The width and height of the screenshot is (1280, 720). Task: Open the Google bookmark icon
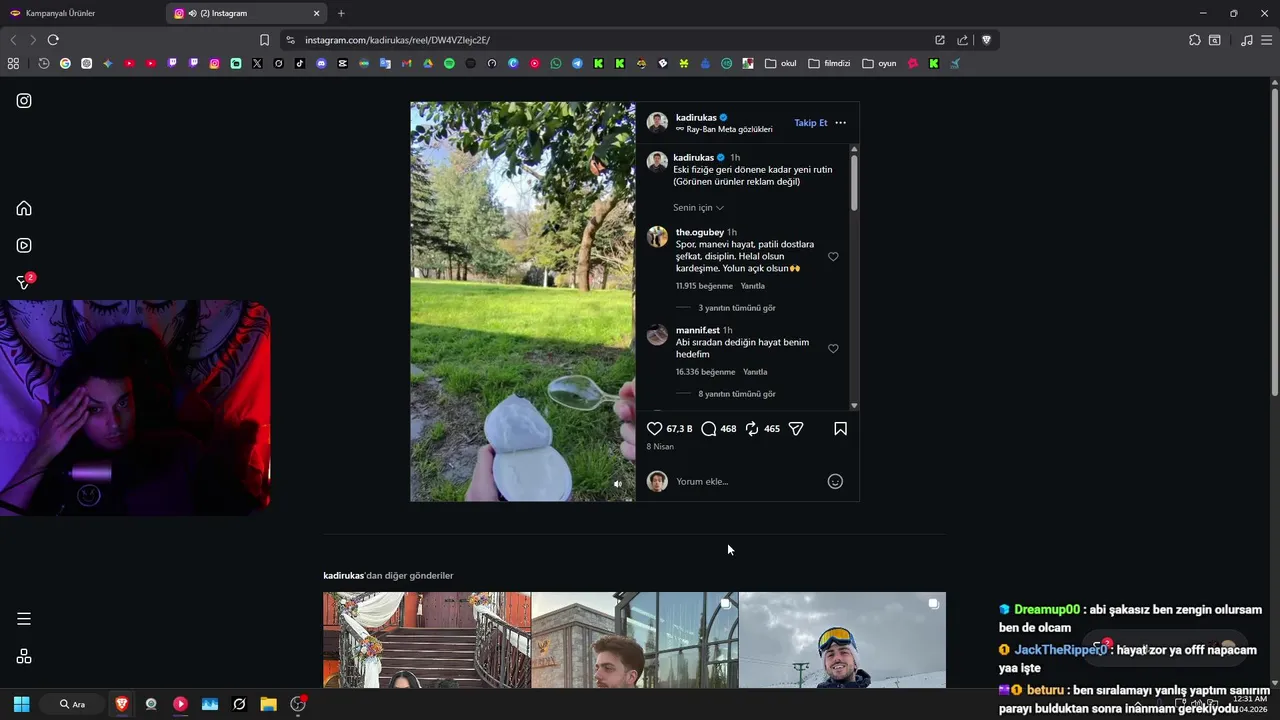(65, 63)
